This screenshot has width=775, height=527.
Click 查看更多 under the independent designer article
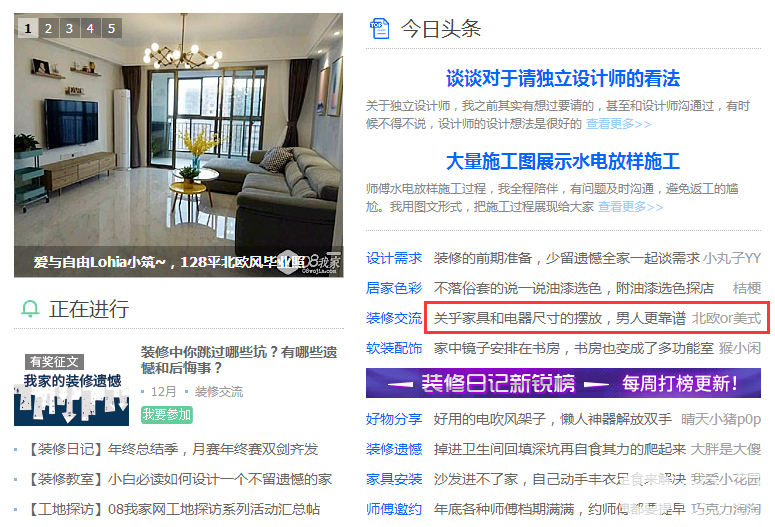(618, 124)
